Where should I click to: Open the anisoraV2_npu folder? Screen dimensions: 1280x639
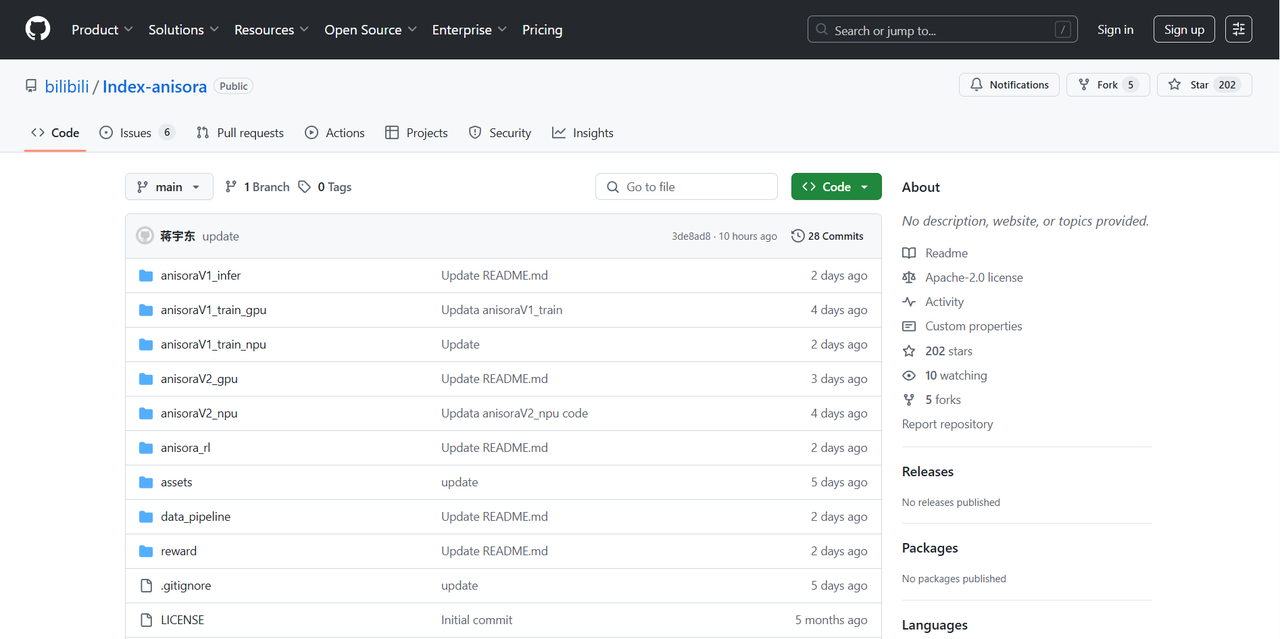click(x=199, y=414)
